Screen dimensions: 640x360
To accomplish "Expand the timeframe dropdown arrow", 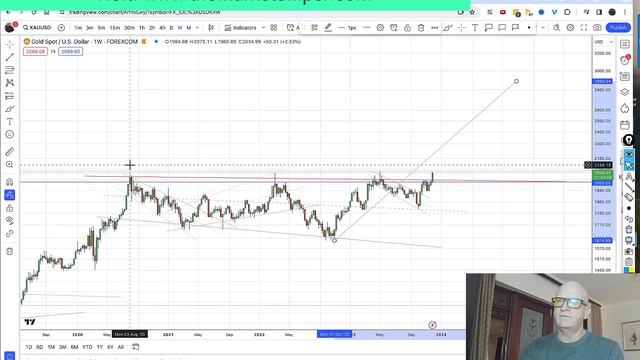I will tap(198, 28).
